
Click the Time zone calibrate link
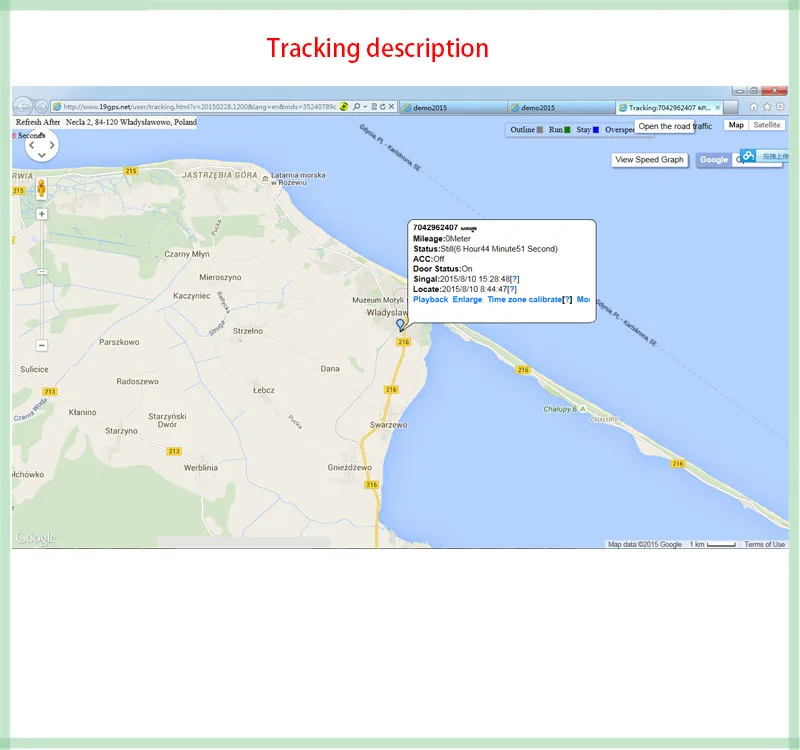click(524, 299)
